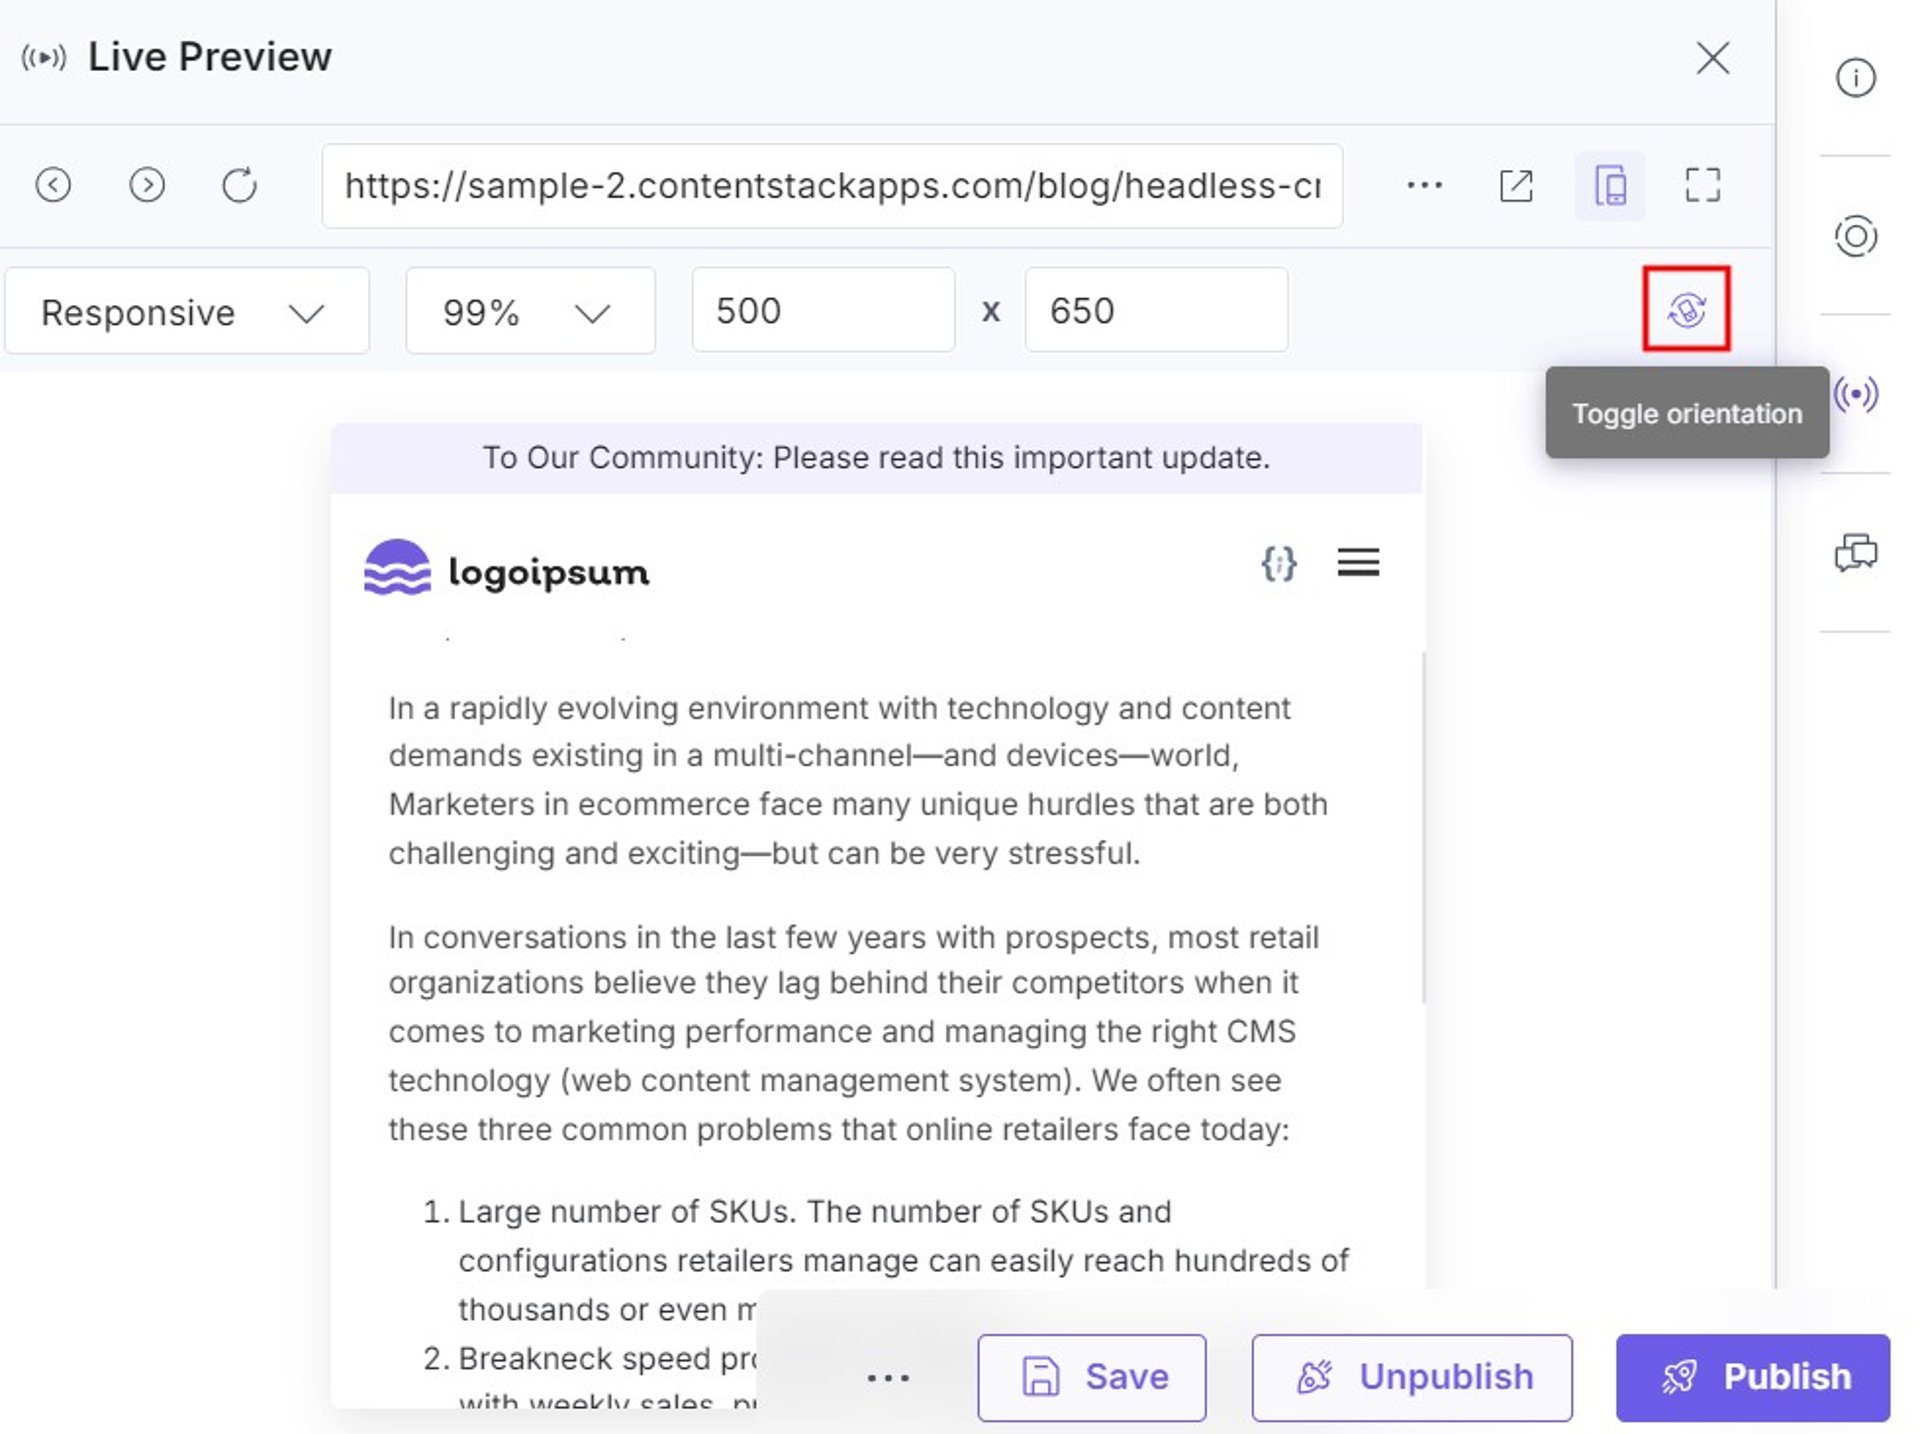Unpublish the entry

[1411, 1377]
